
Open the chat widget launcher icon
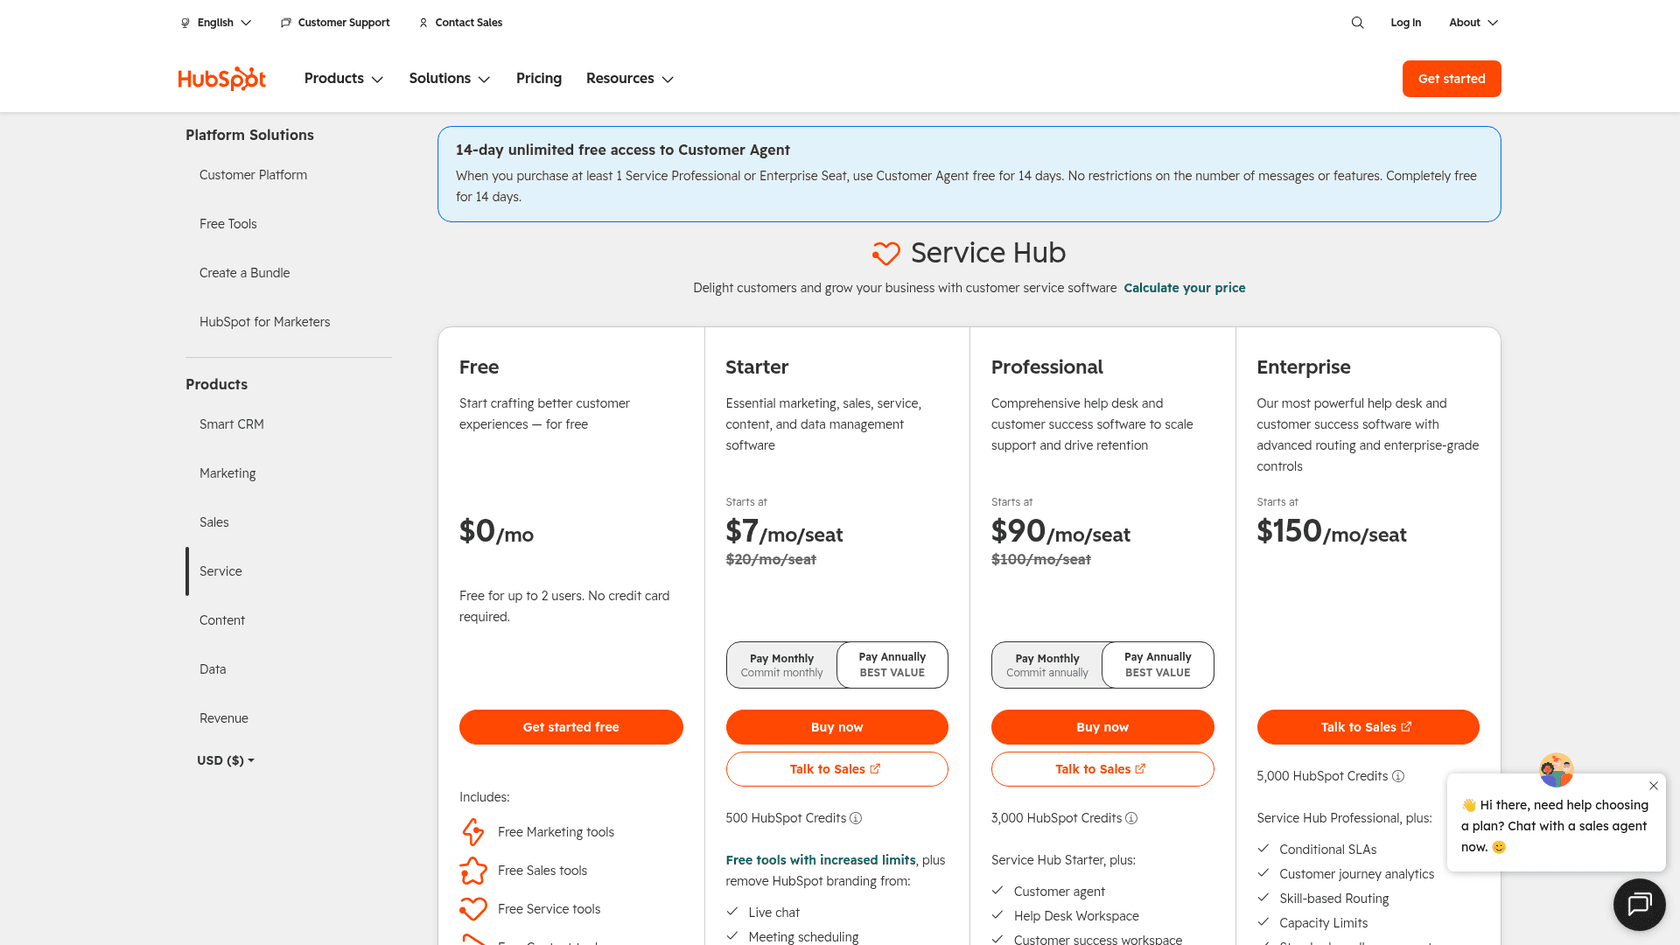click(x=1639, y=904)
